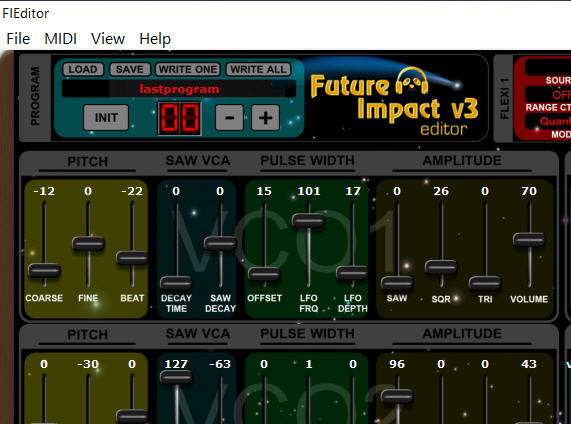
Task: Click the WRITE ALL button
Action: pyautogui.click(x=258, y=69)
